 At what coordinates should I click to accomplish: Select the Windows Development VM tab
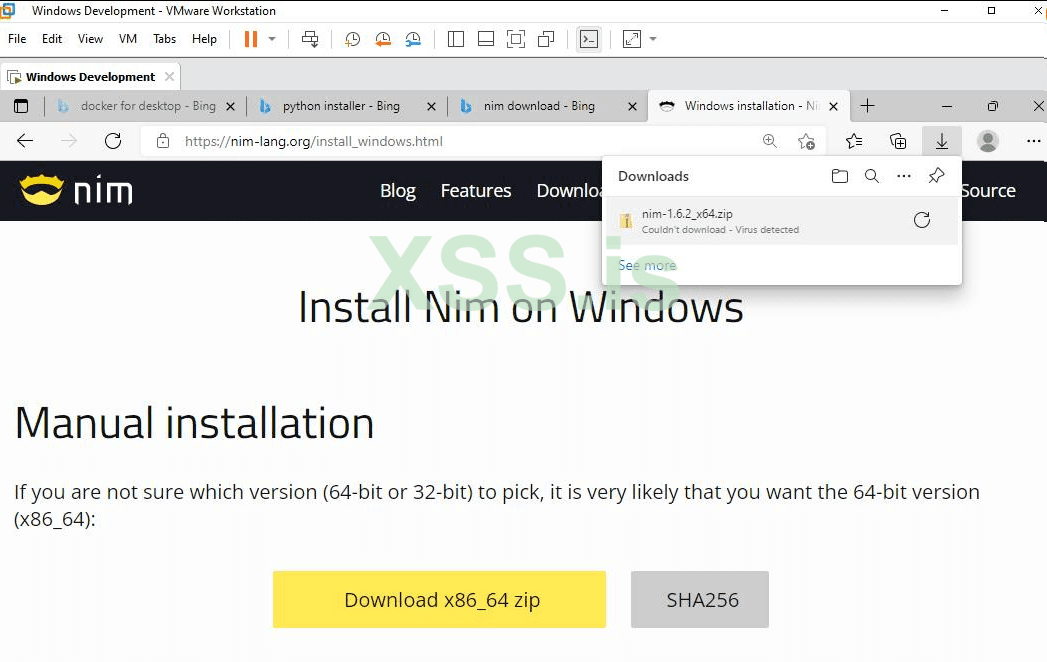(x=90, y=77)
